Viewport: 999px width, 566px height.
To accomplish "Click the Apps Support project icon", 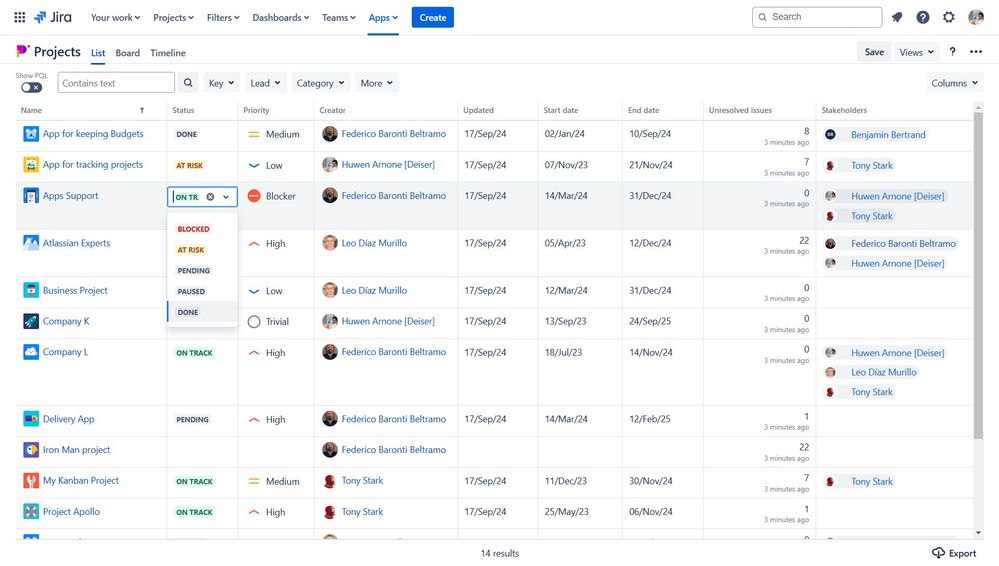I will [x=31, y=196].
